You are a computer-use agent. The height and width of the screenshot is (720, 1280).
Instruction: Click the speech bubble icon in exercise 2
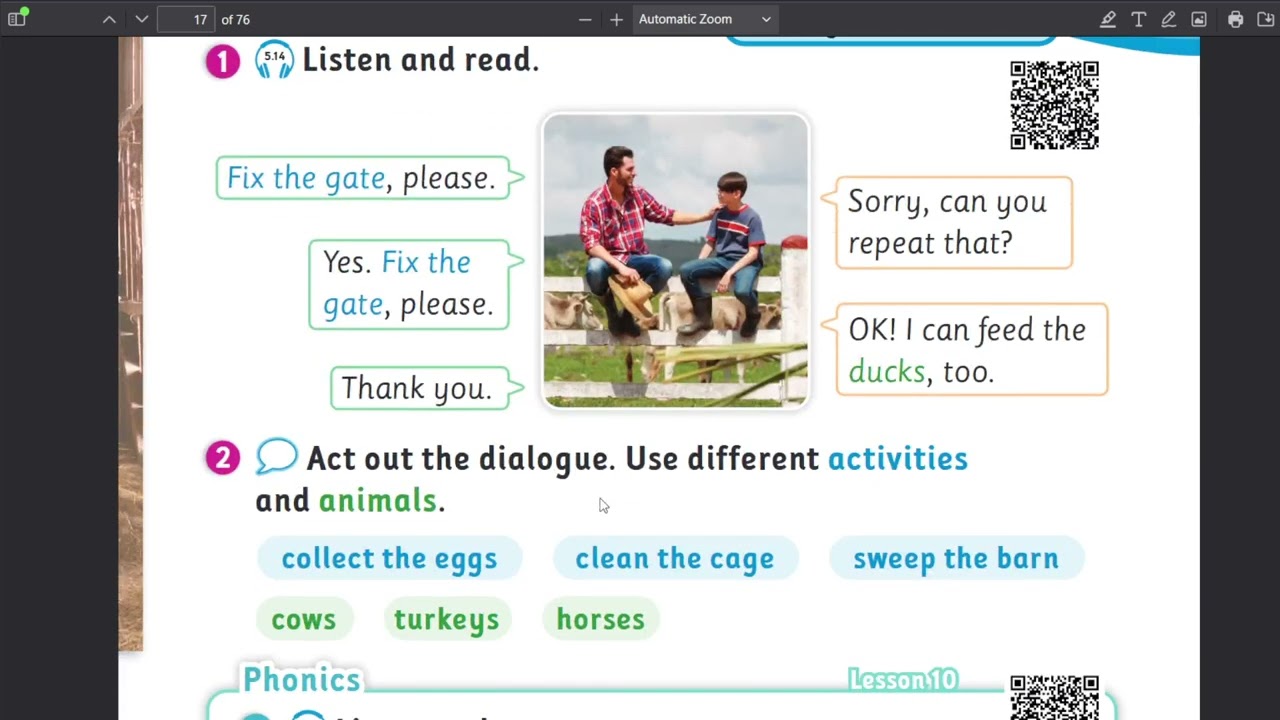click(x=277, y=457)
